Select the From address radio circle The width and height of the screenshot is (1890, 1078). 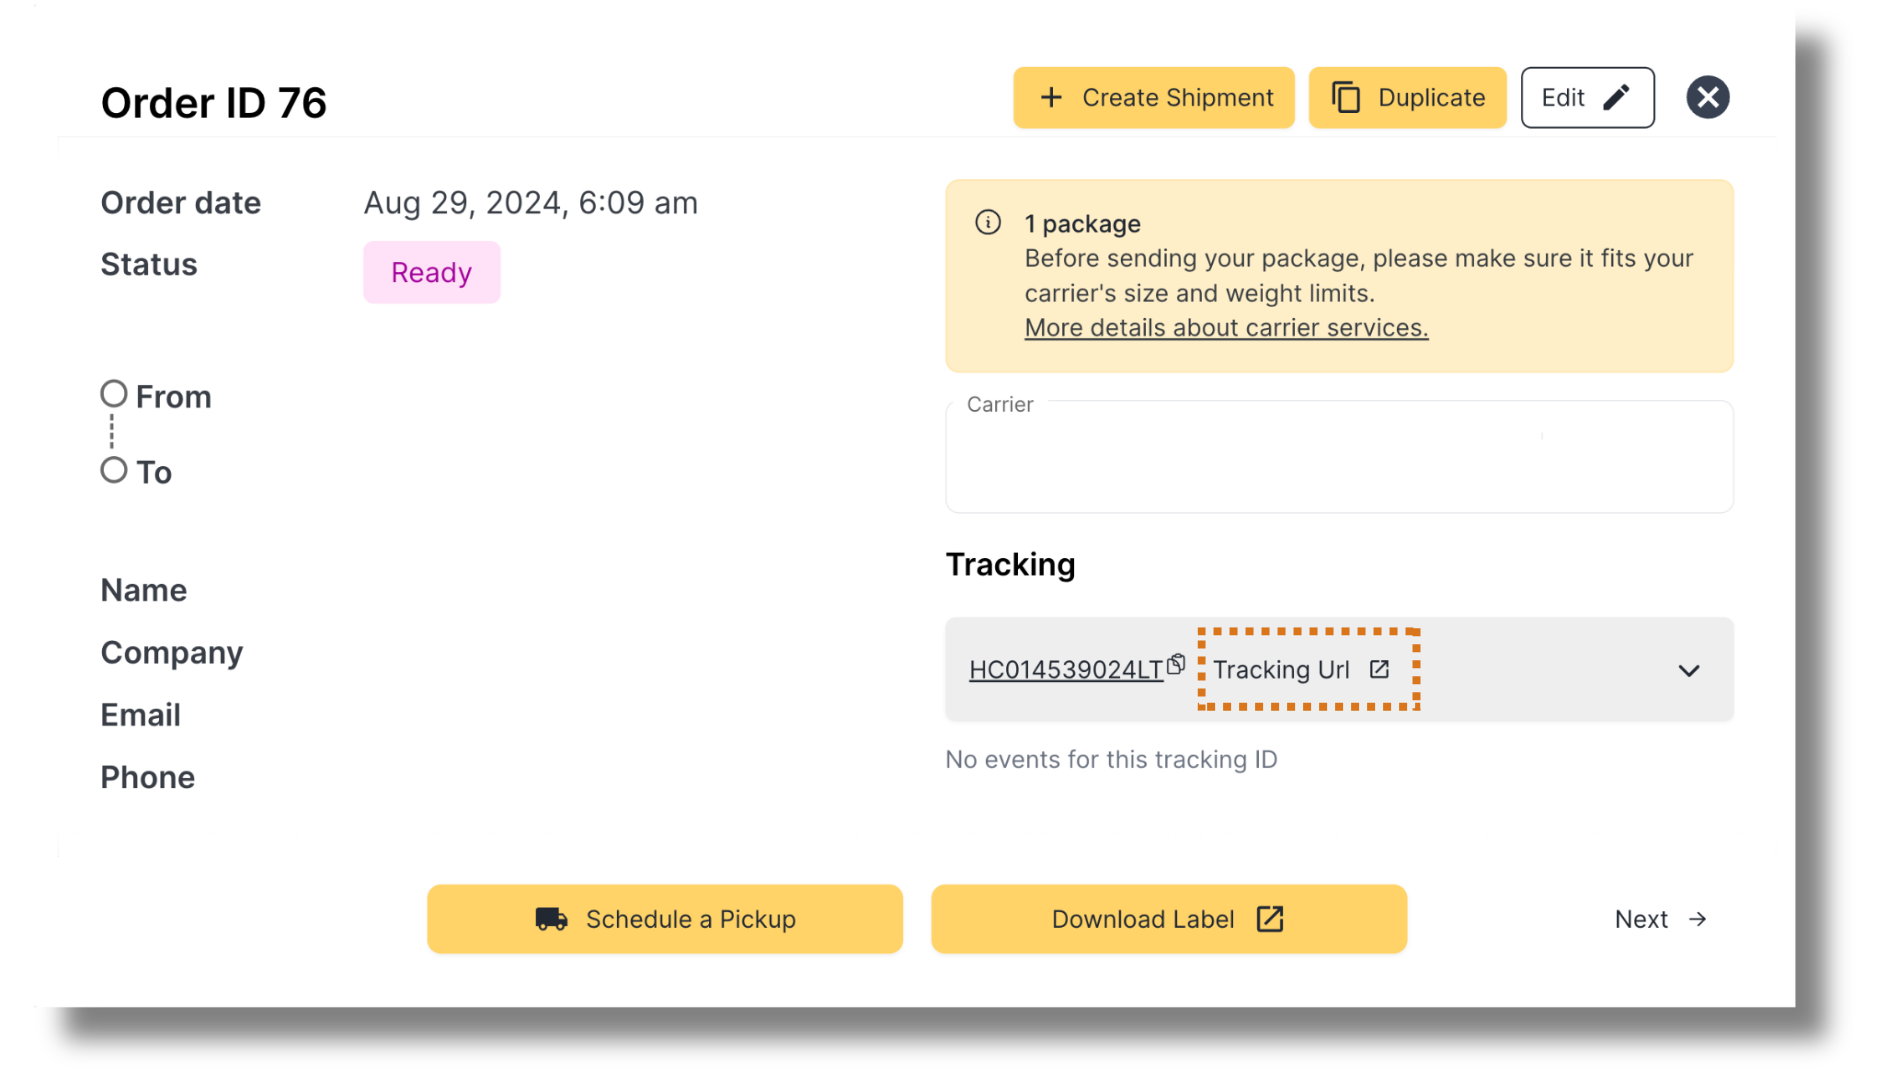(113, 393)
